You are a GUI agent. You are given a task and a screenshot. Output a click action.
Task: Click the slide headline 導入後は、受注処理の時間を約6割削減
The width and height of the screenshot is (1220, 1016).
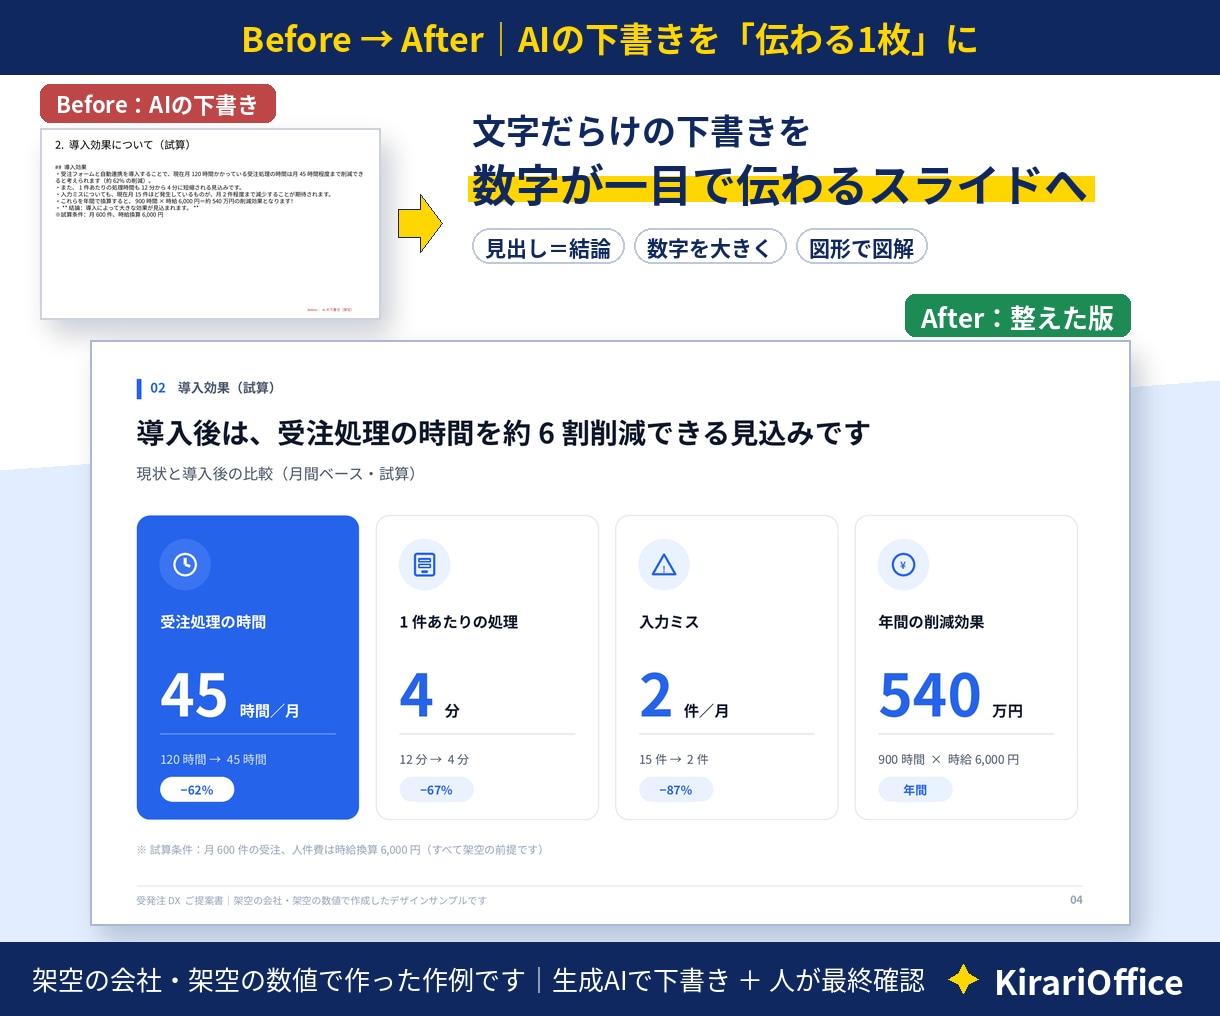pyautogui.click(x=503, y=433)
